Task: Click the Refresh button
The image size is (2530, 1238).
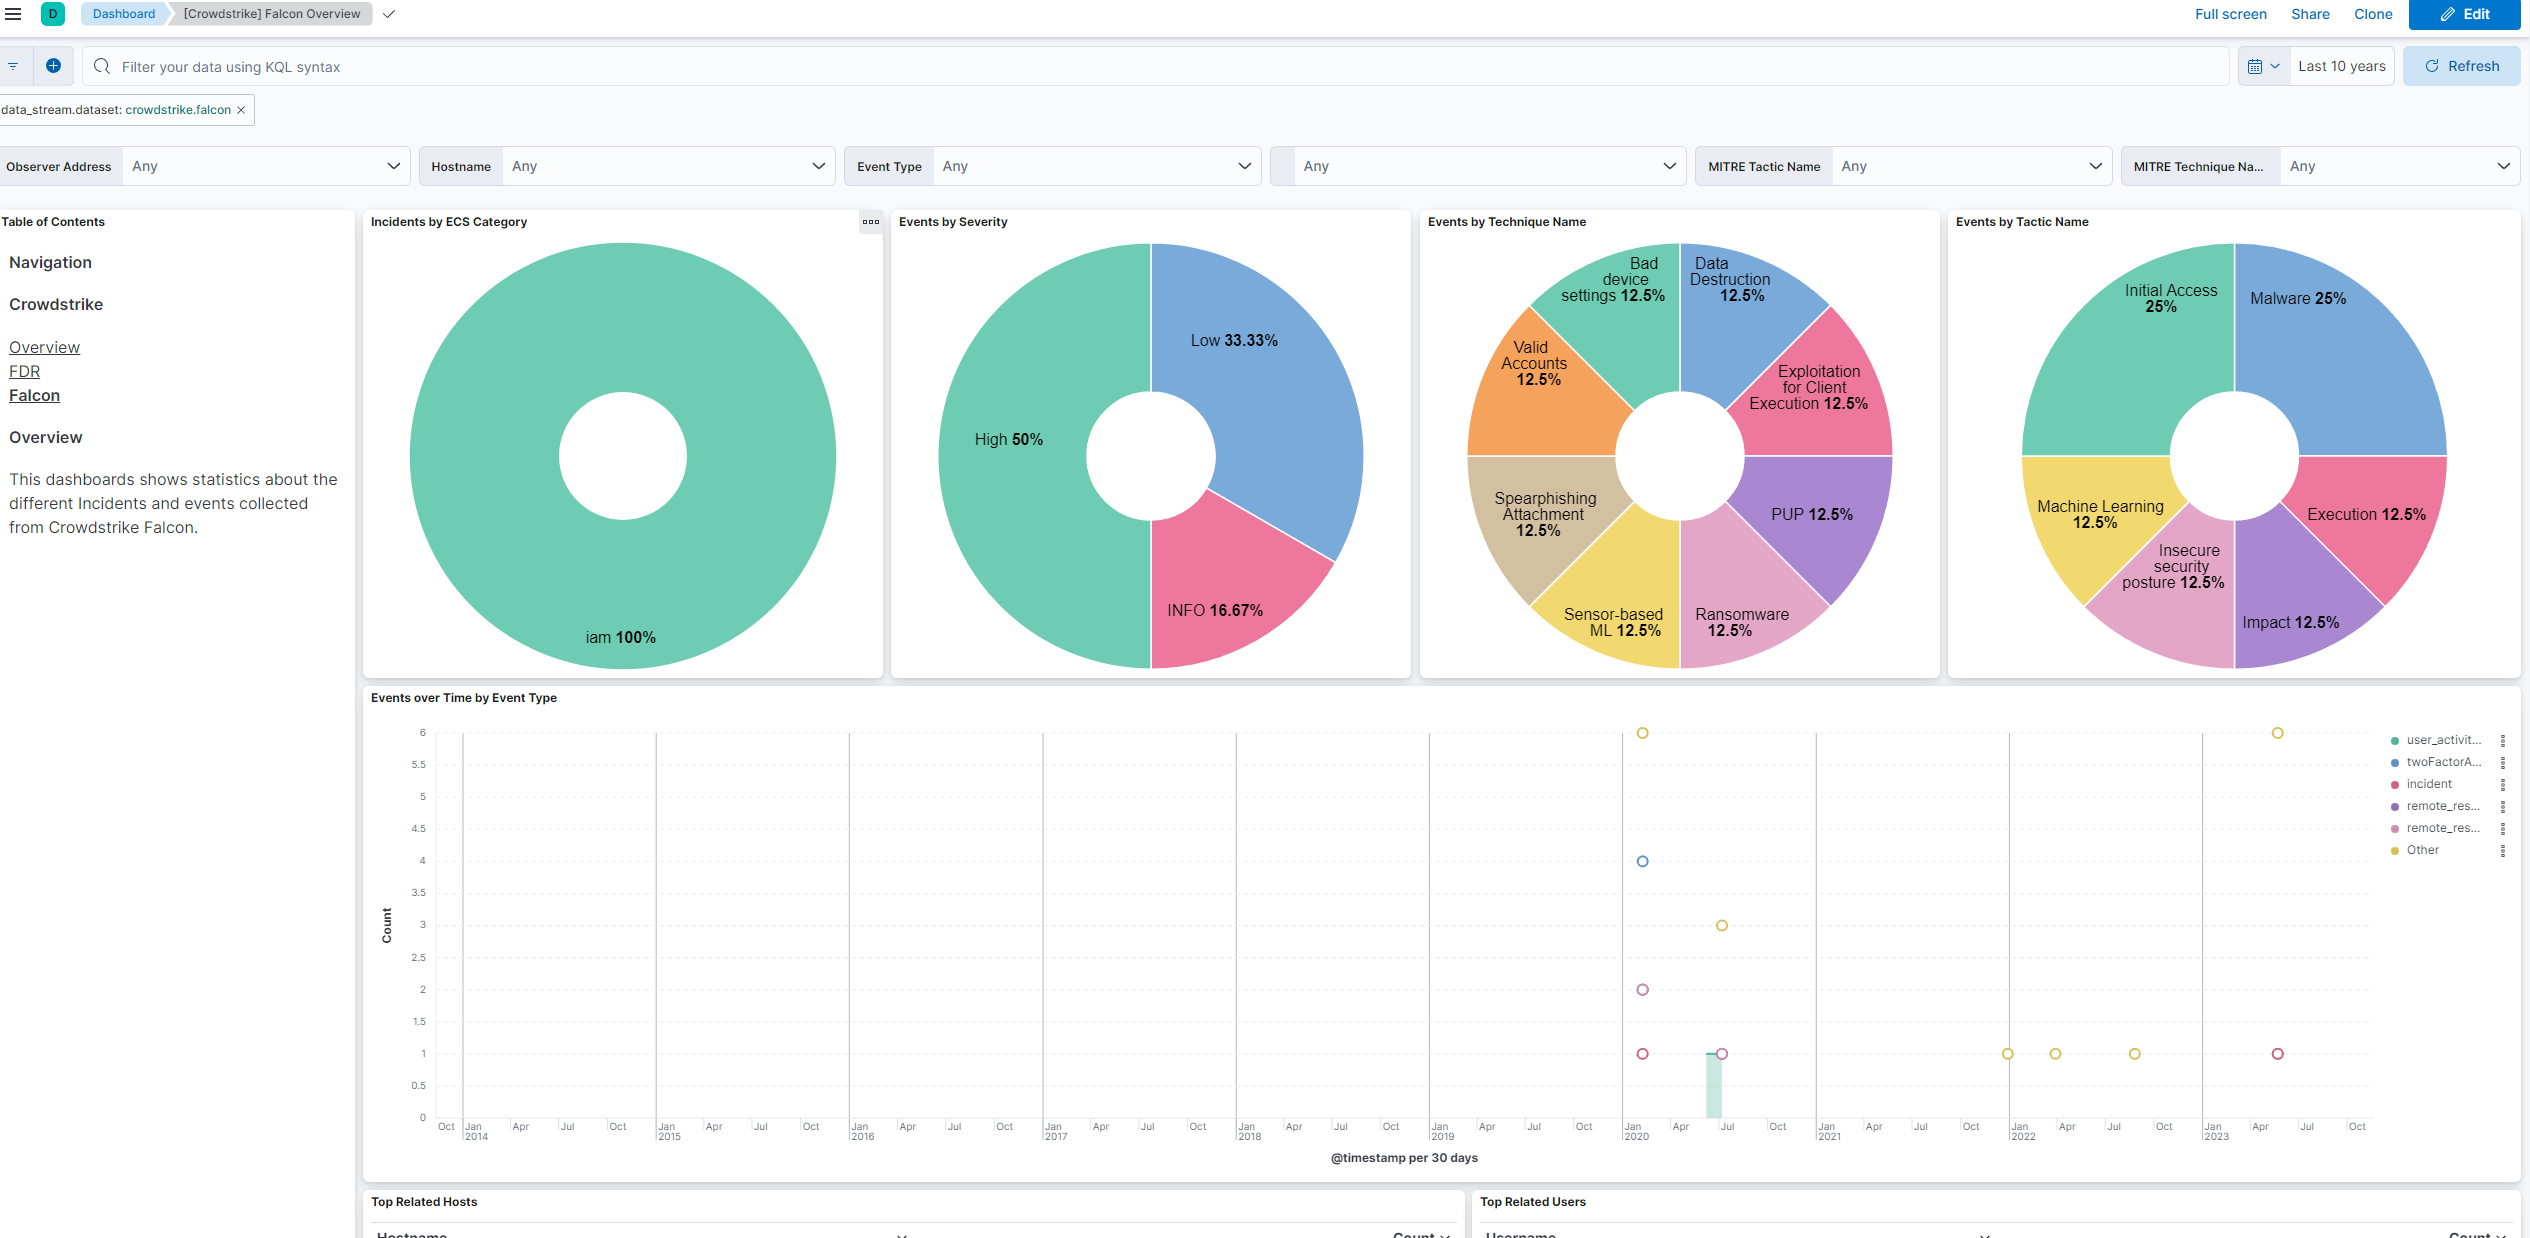Action: pos(2461,65)
